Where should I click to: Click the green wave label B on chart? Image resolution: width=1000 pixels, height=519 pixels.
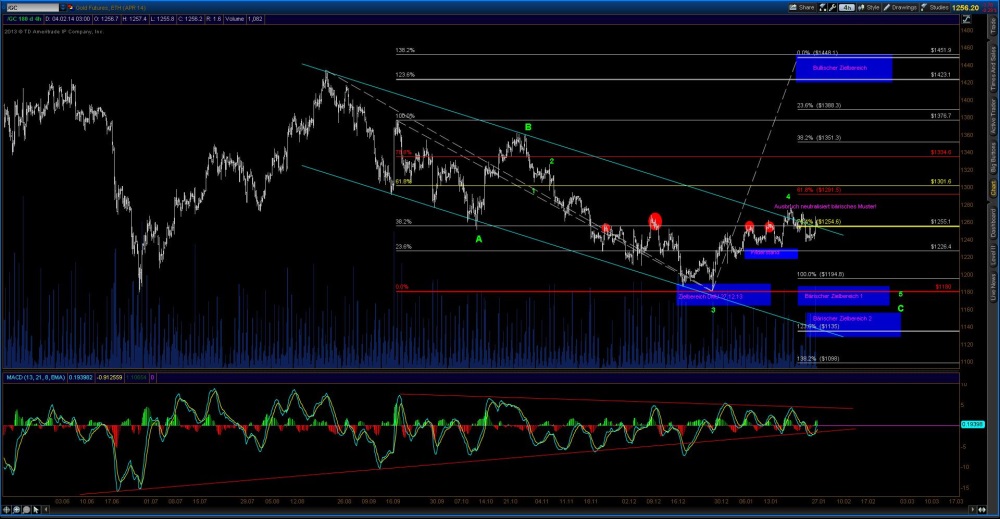[527, 128]
